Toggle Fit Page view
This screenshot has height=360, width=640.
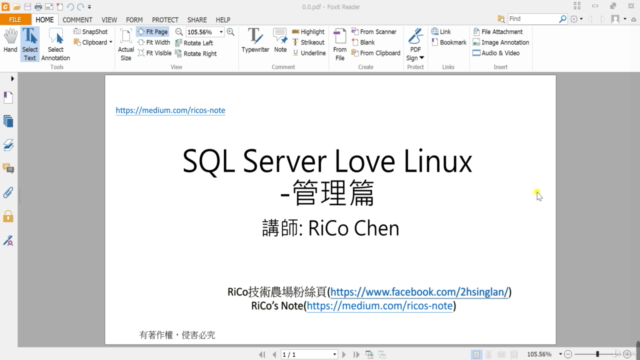(153, 31)
